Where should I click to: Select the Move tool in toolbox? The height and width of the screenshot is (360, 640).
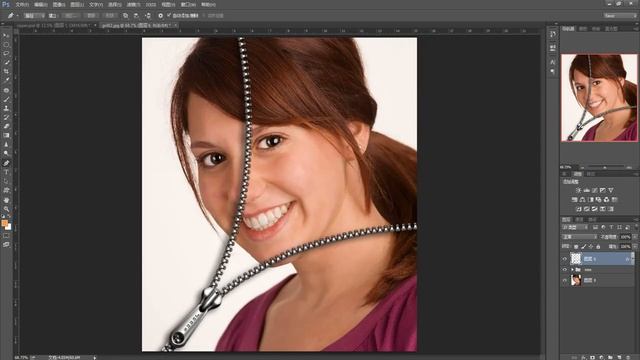[6, 36]
